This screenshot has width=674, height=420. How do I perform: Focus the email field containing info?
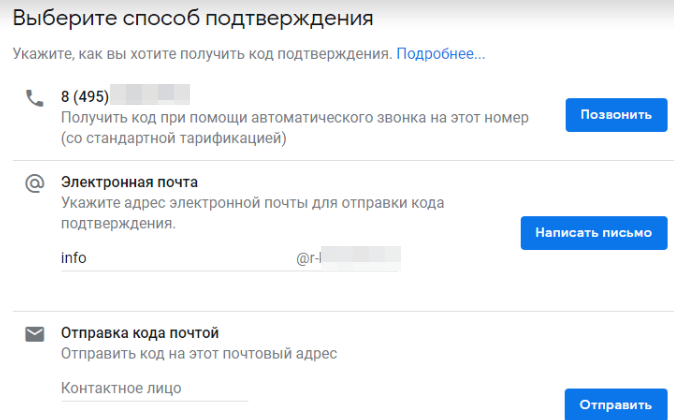click(175, 258)
